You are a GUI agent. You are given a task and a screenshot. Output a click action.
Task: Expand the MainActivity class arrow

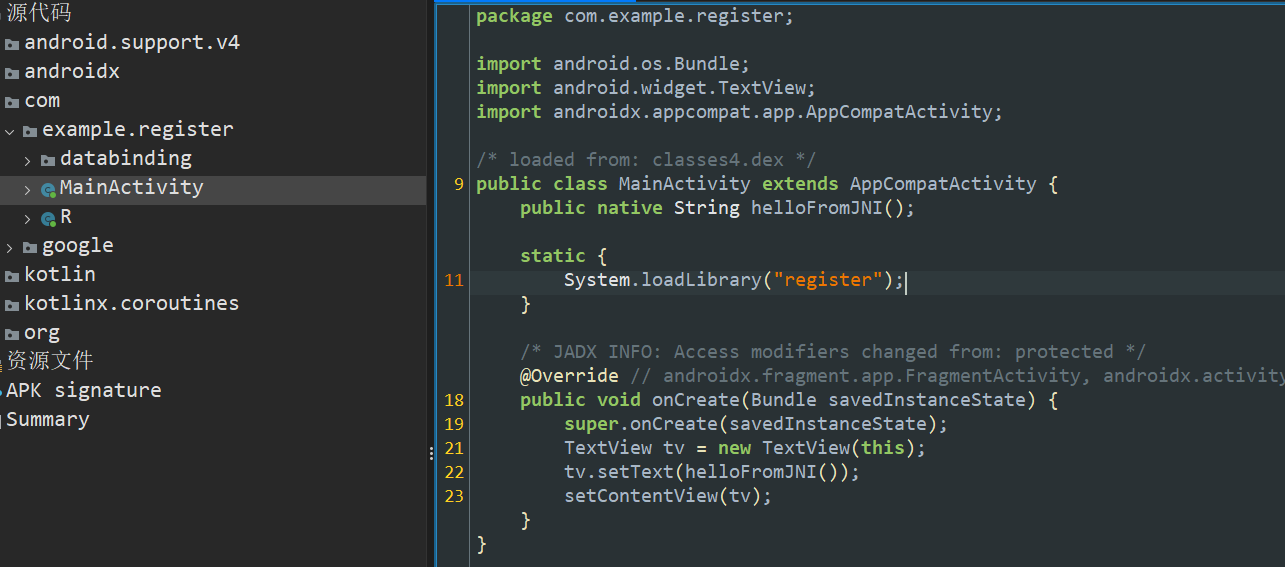[28, 189]
